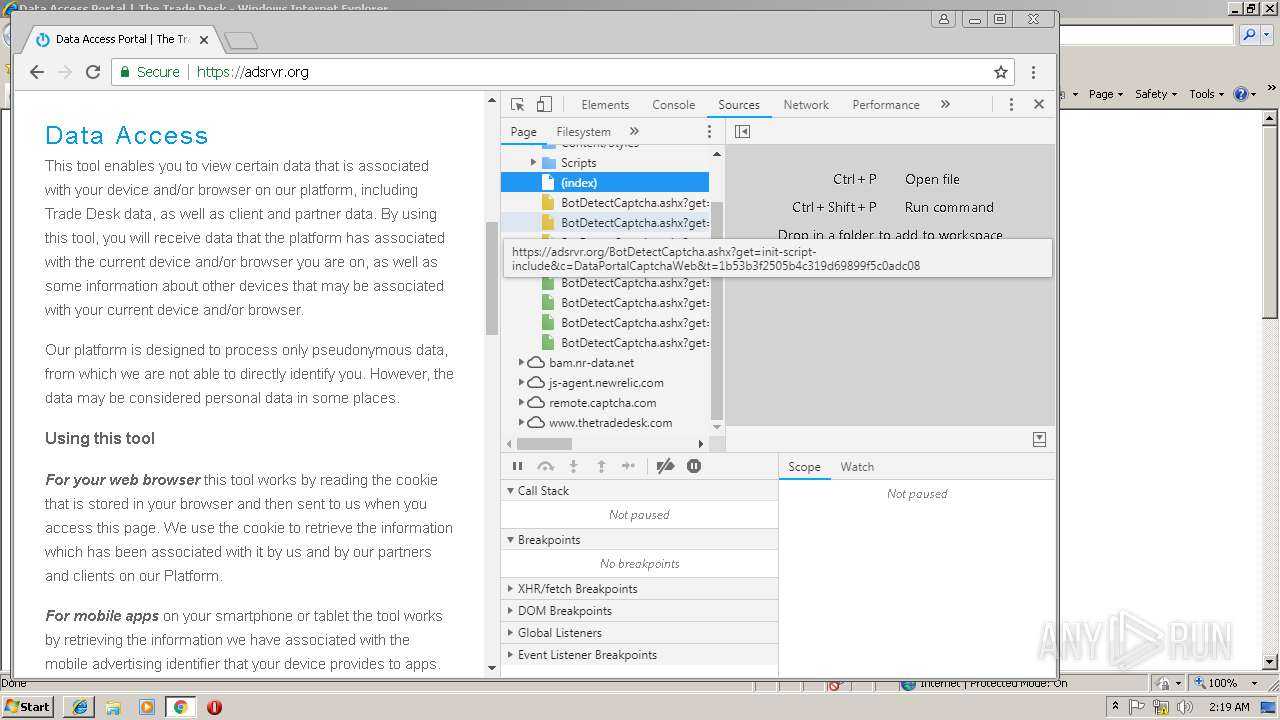Click the volume speaker tray icon

1185,707
